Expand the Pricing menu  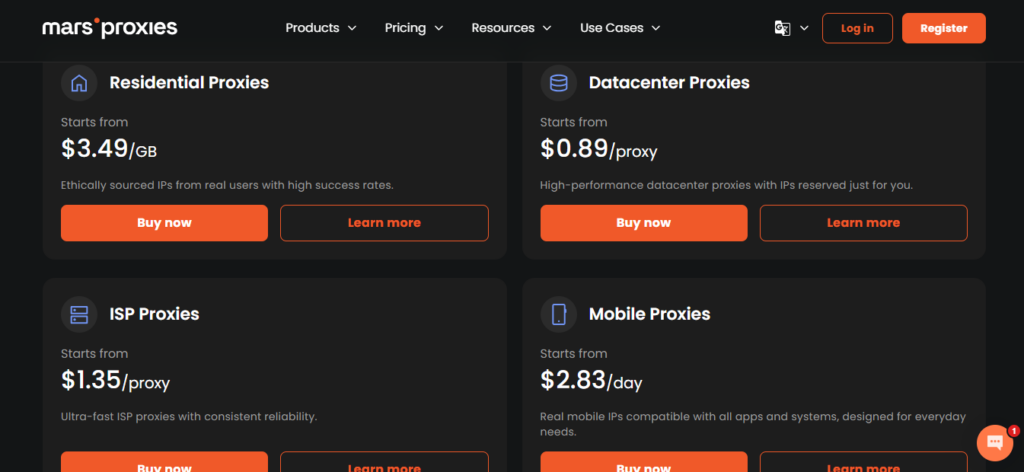pyautogui.click(x=414, y=28)
